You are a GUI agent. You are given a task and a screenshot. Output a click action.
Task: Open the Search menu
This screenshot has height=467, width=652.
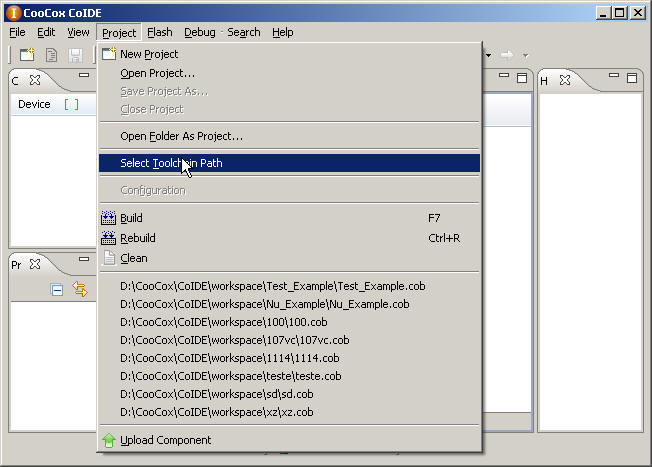[x=244, y=32]
